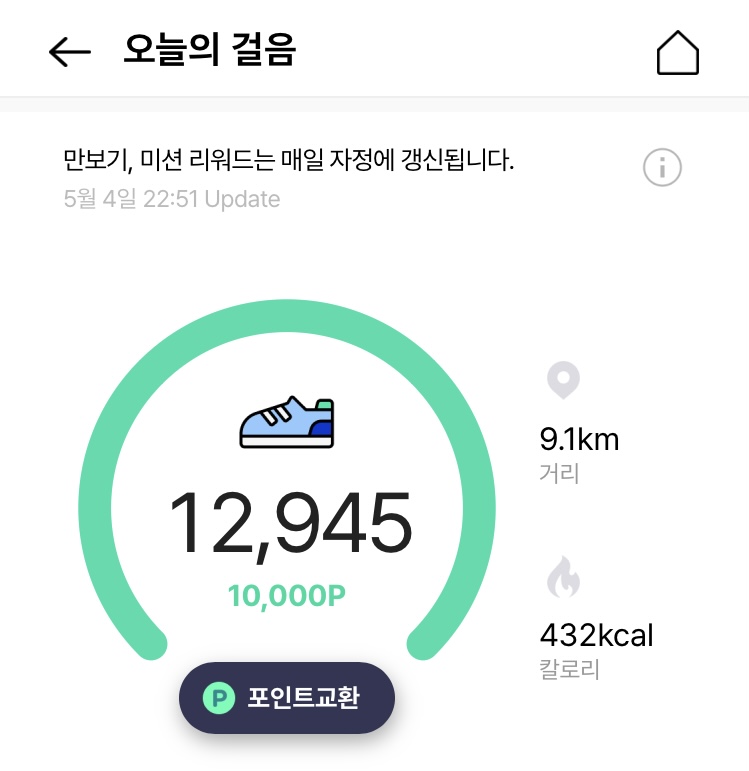This screenshot has height=771, width=749.
Task: Select the 10,000P reward text
Action: 287,596
